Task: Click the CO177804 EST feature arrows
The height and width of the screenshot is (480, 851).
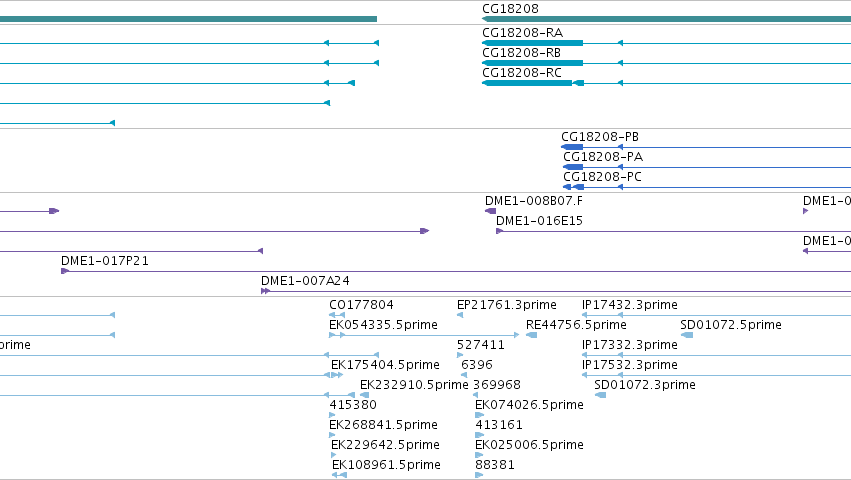Action: (337, 315)
